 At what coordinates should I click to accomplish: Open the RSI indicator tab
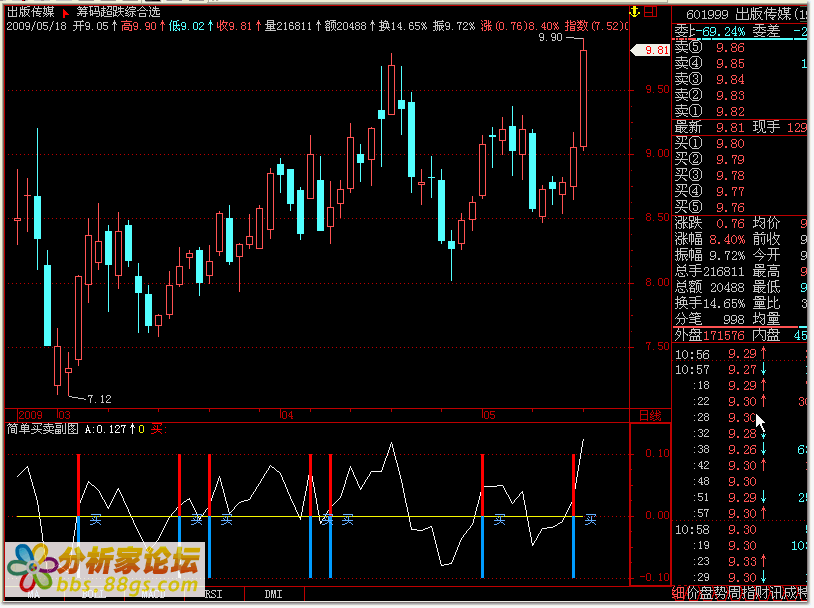[213, 595]
